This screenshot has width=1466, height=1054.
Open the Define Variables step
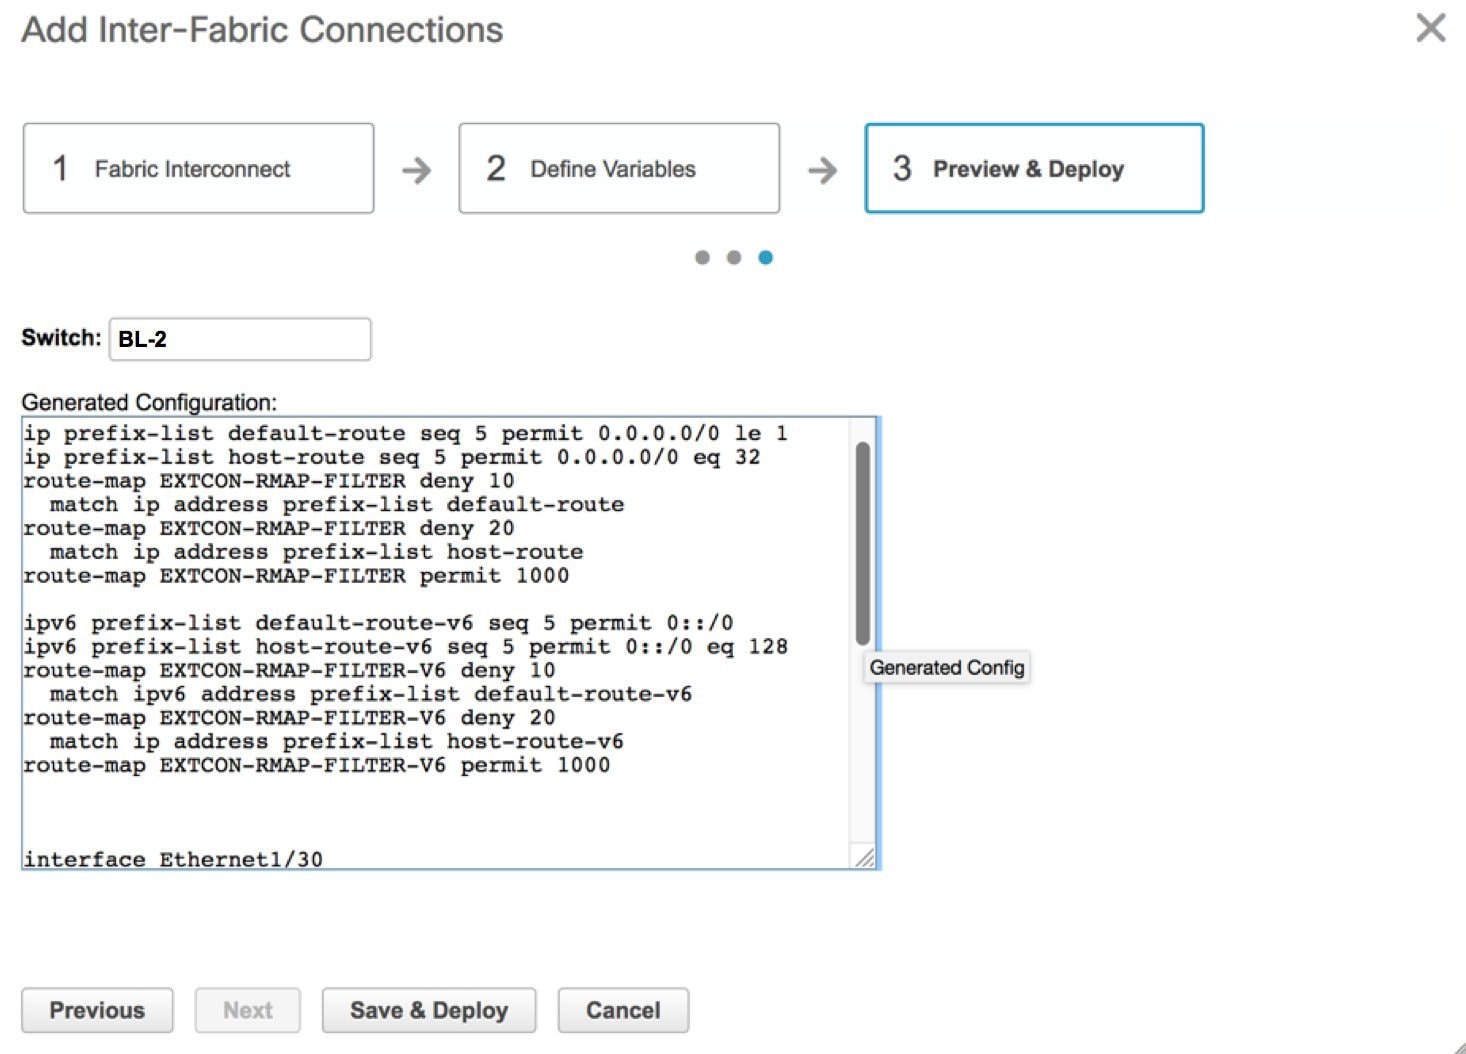pos(618,167)
